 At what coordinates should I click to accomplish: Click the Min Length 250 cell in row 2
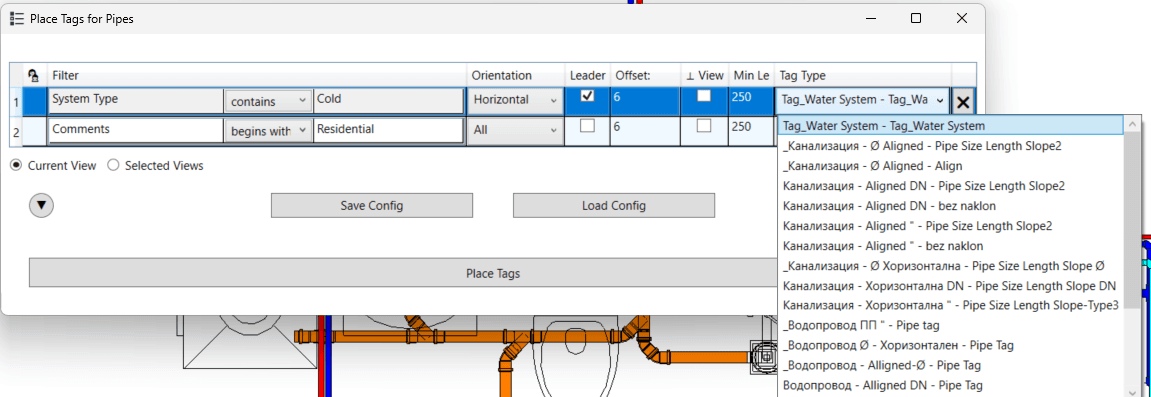click(x=751, y=130)
